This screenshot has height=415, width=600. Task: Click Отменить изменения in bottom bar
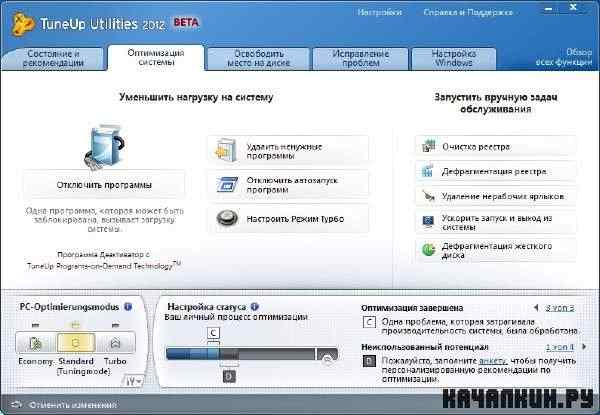click(x=73, y=405)
